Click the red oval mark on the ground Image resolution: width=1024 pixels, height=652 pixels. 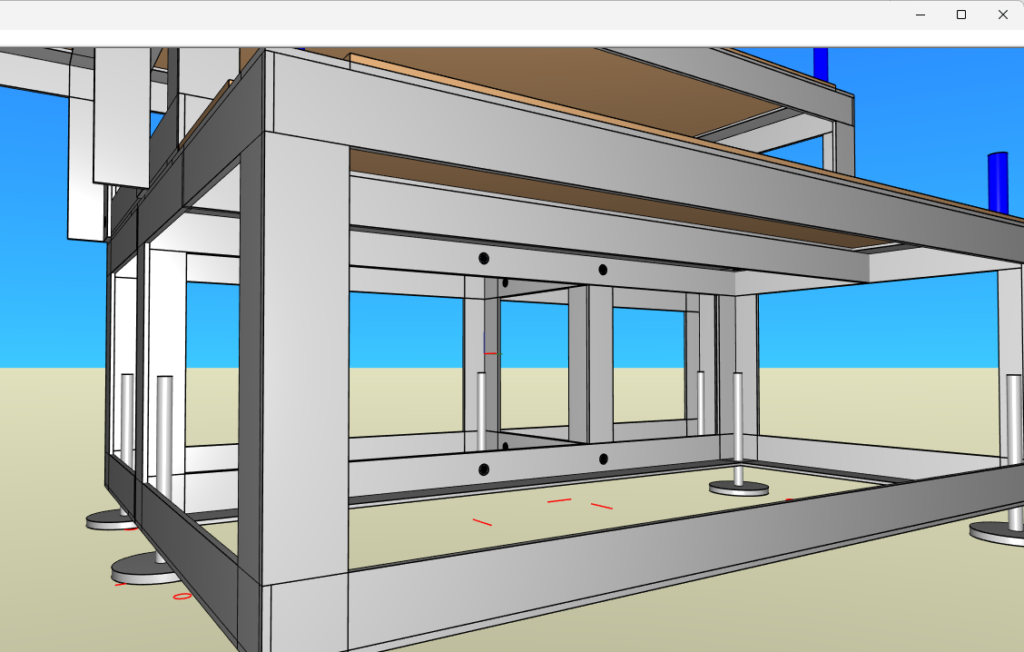click(x=181, y=597)
